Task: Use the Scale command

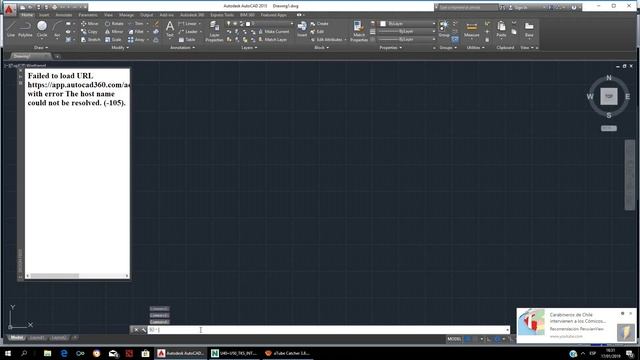Action: (x=113, y=40)
